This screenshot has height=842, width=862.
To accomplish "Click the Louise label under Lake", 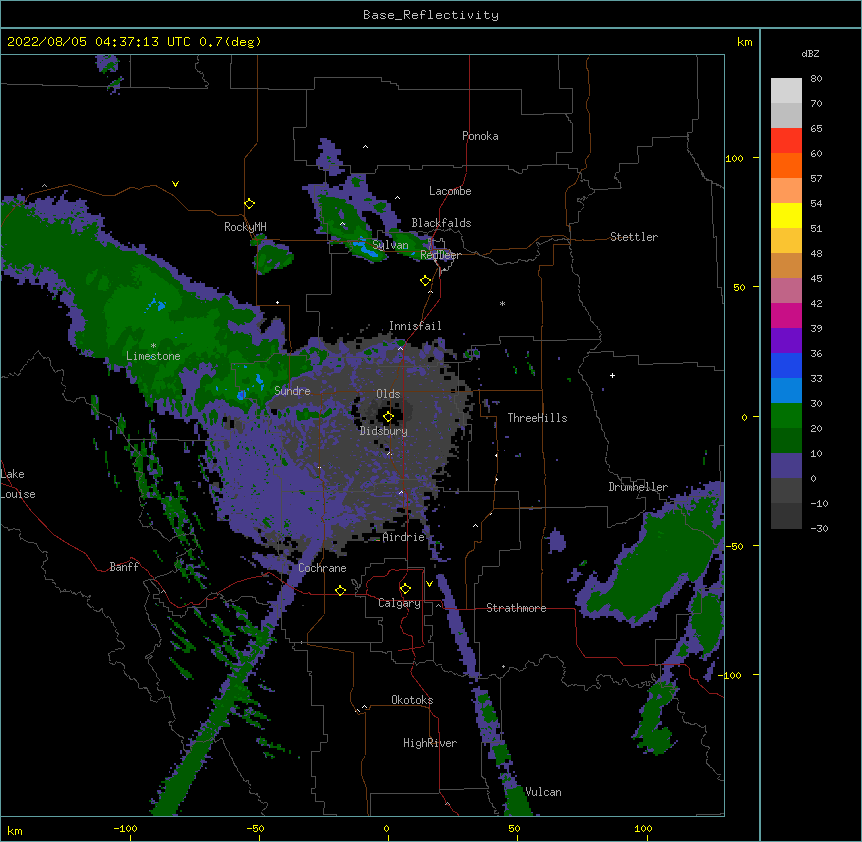I will [x=18, y=494].
